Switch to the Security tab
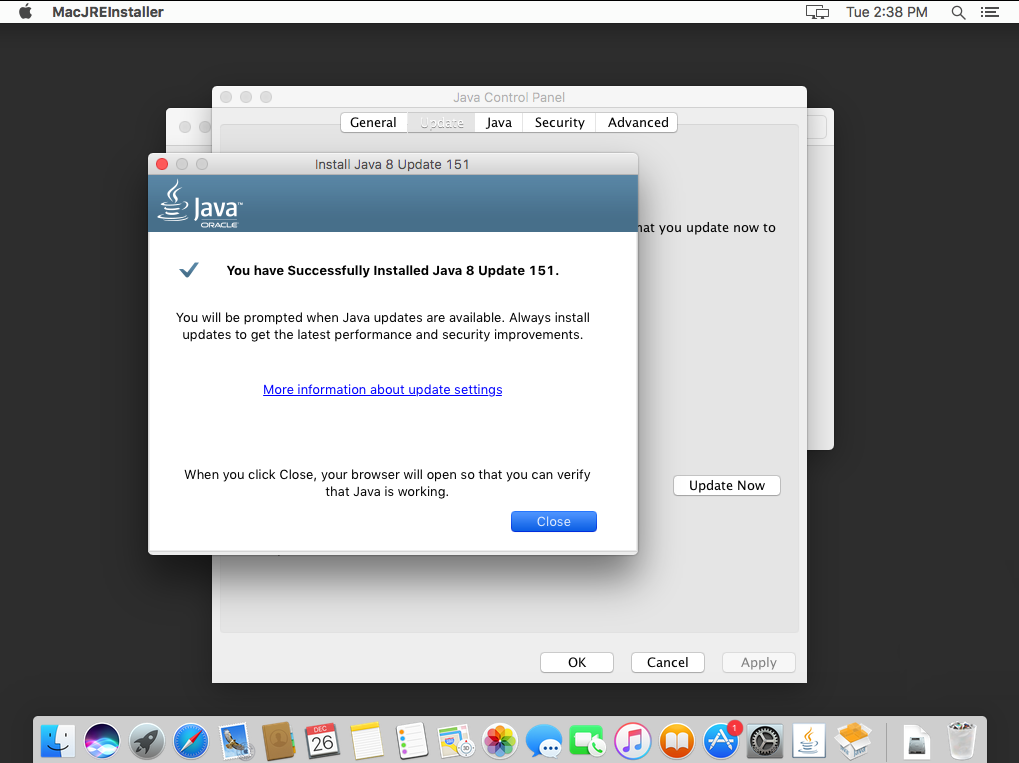The width and height of the screenshot is (1019, 763). pos(559,122)
